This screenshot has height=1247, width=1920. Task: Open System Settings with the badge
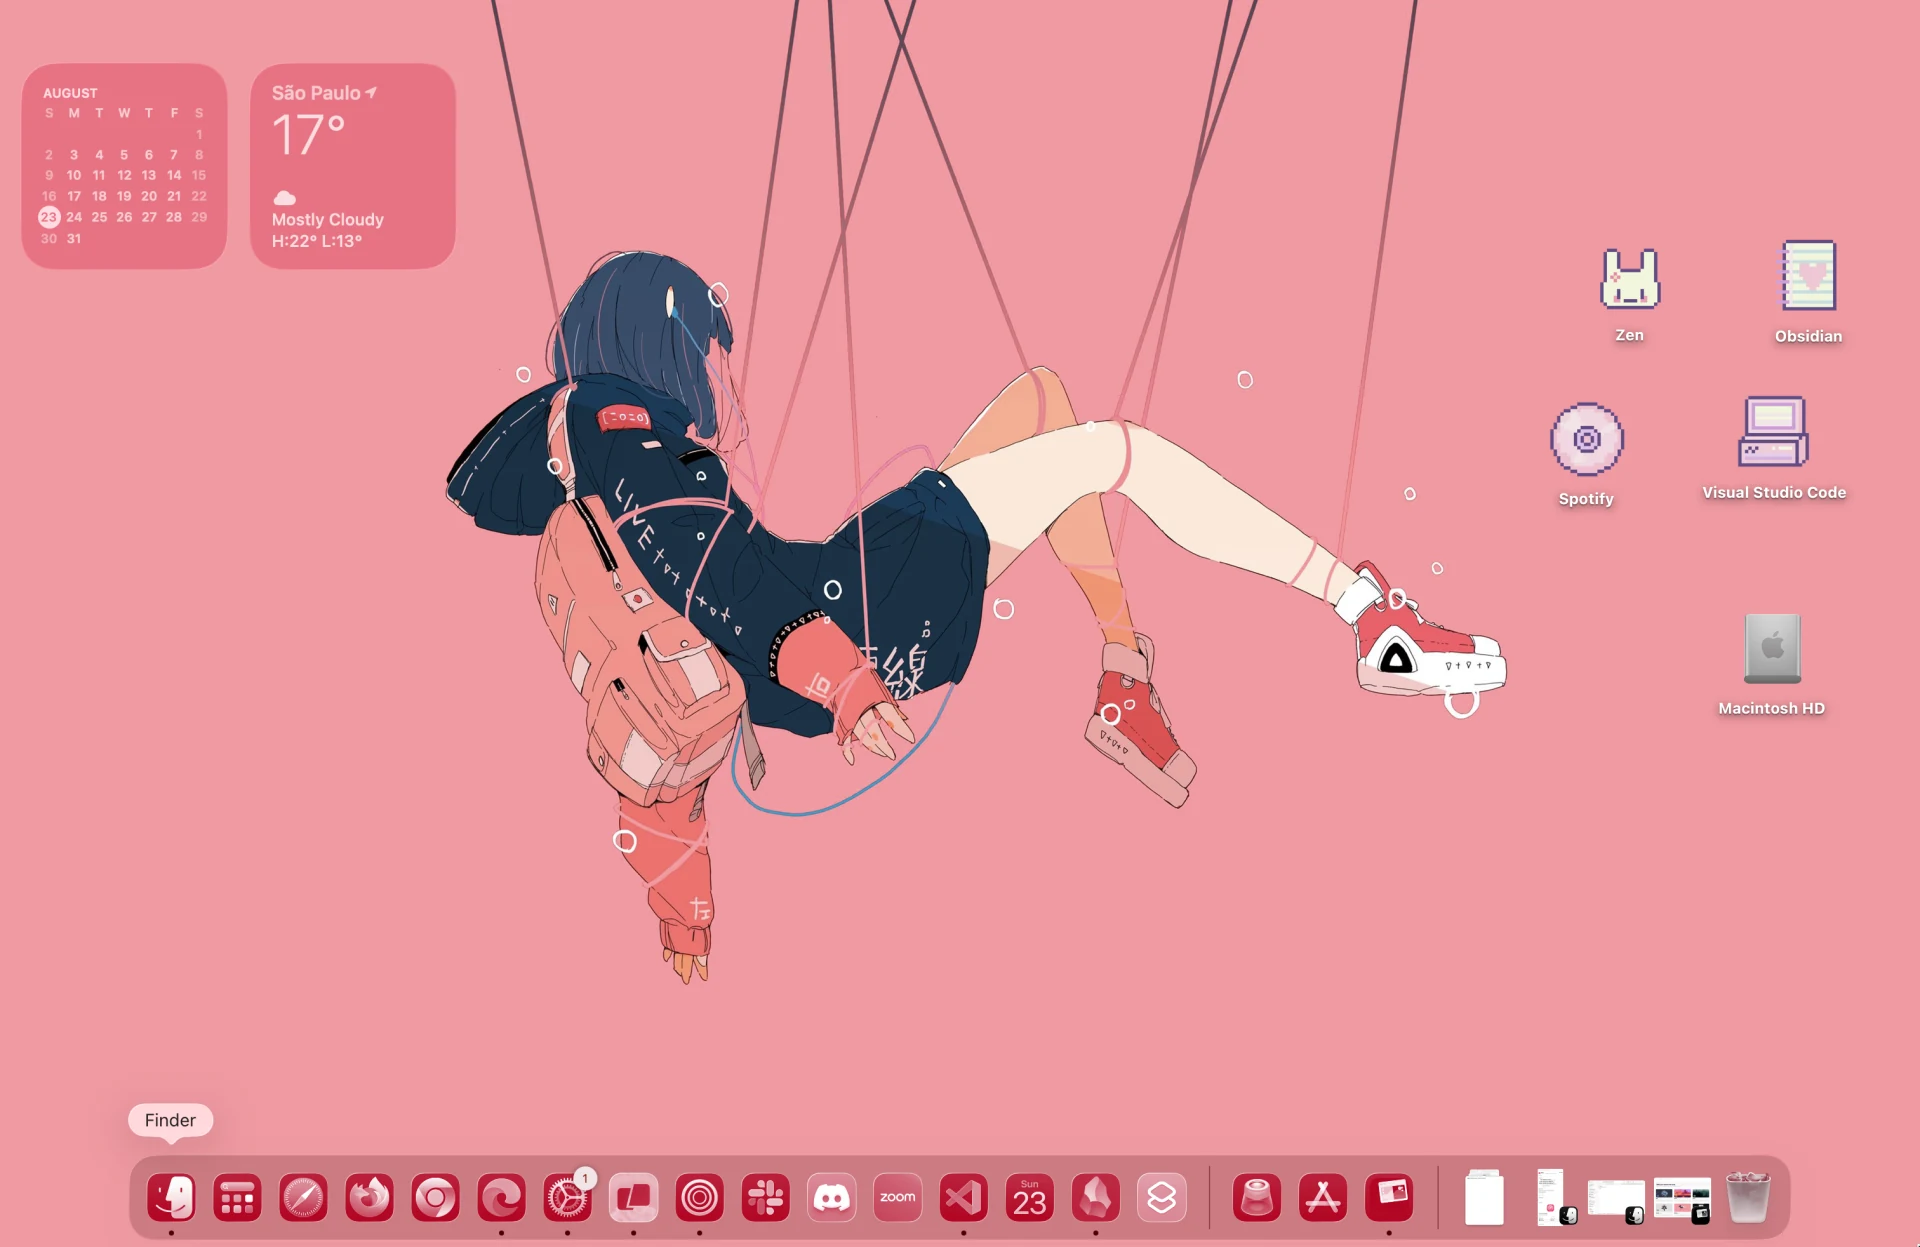click(567, 1197)
